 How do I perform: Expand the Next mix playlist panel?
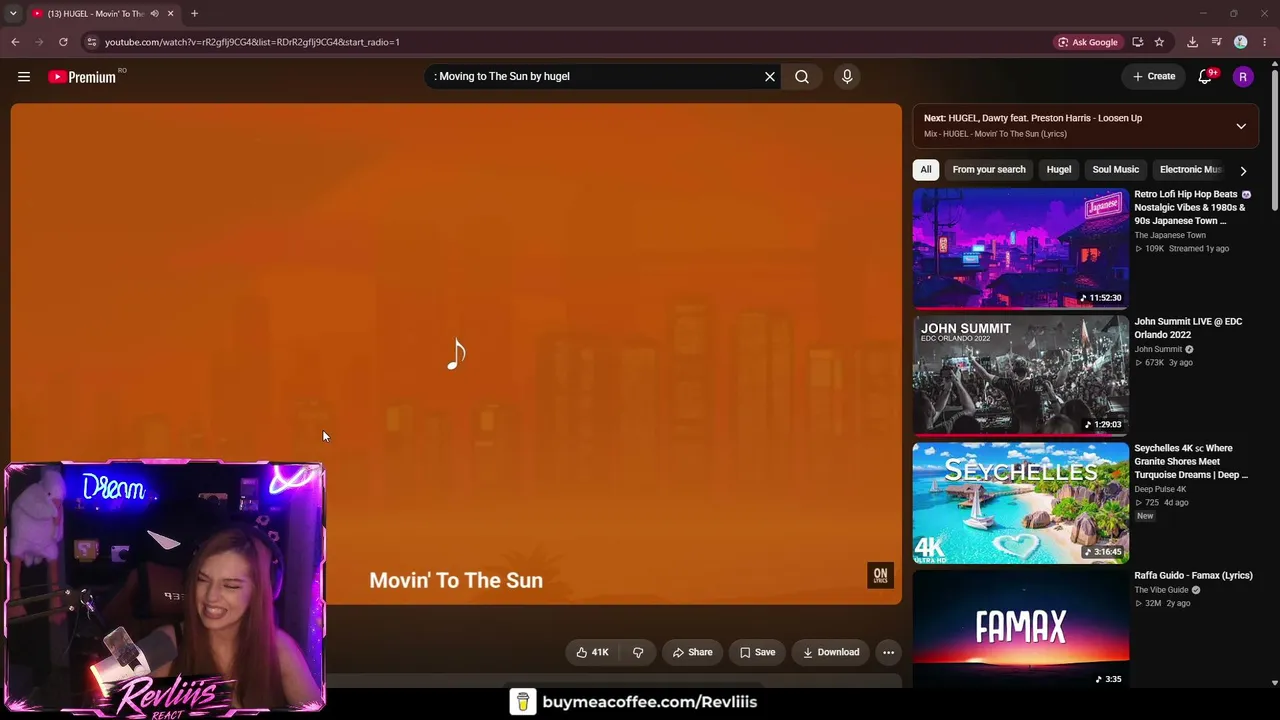[1241, 126]
